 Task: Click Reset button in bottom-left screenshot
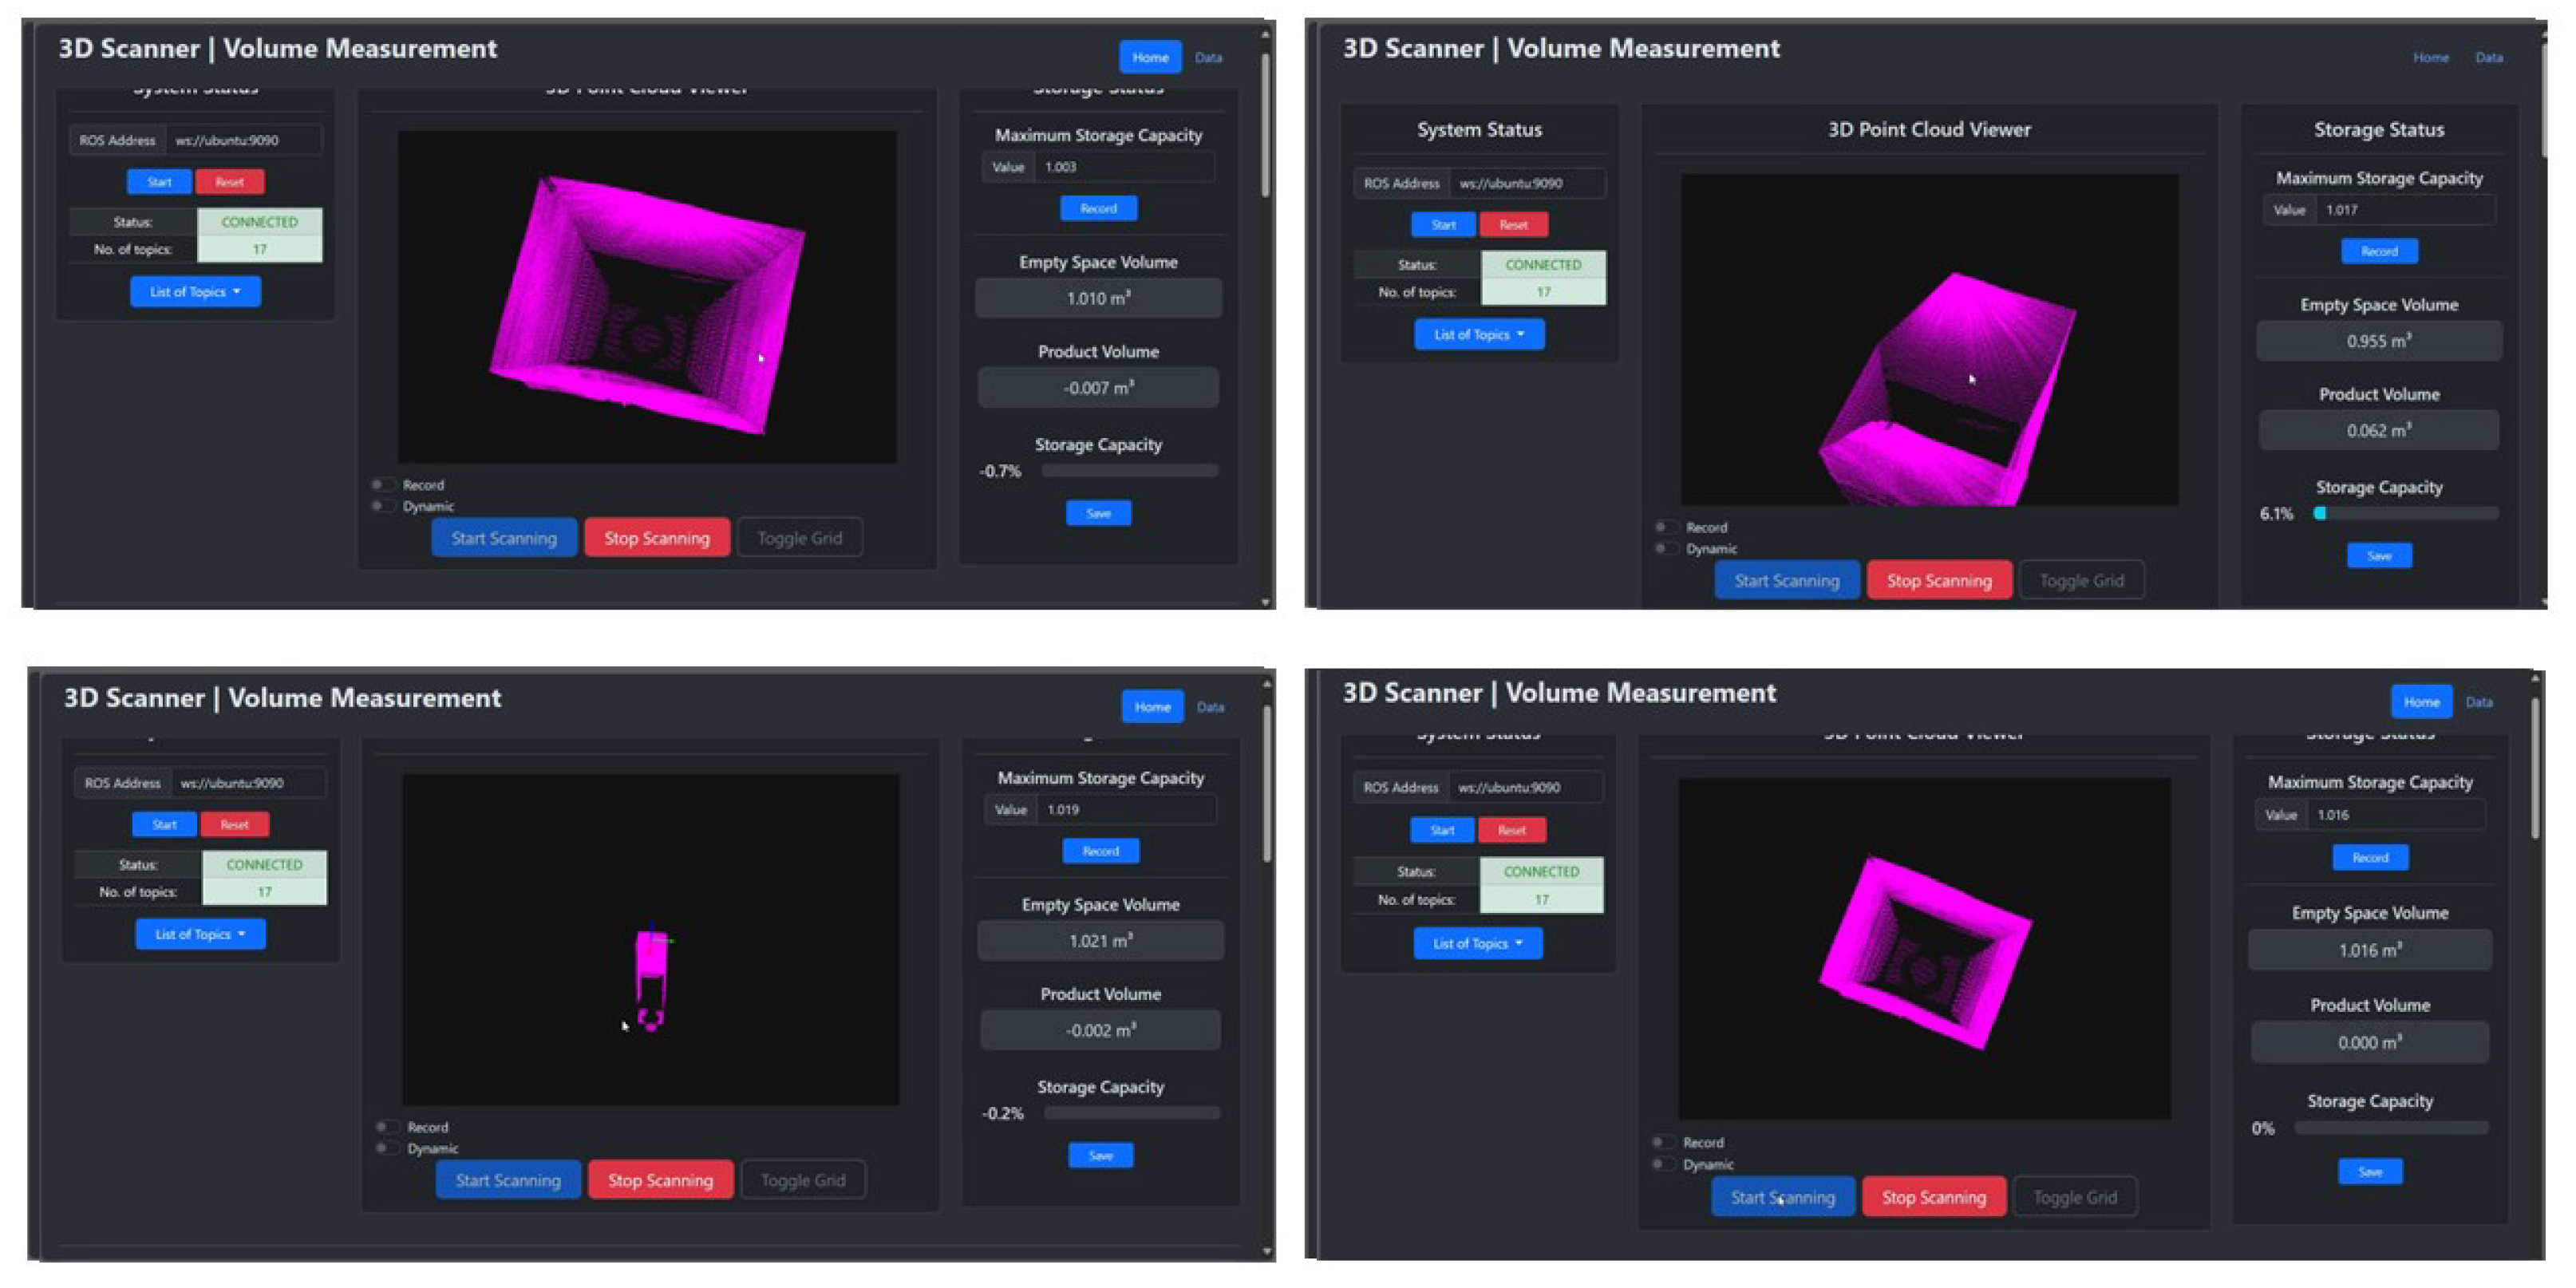click(x=235, y=825)
